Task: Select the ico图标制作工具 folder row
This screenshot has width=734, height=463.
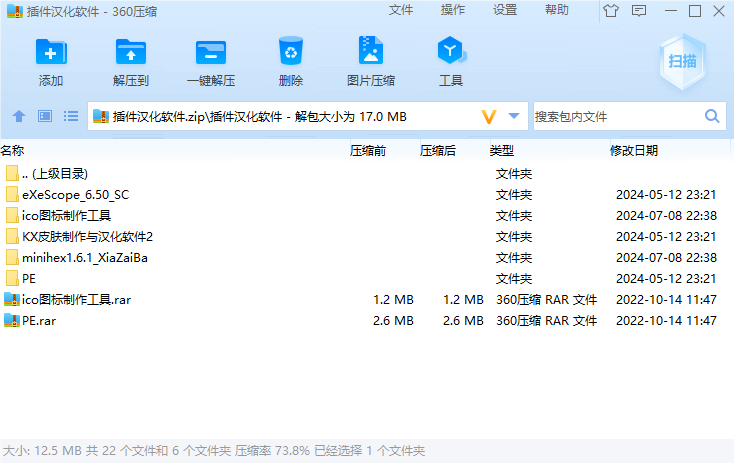Action: pos(365,216)
